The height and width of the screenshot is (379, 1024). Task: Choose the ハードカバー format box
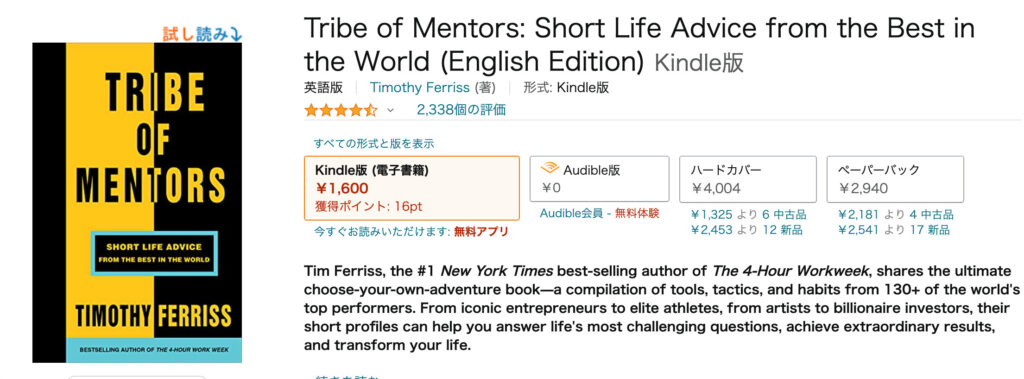(x=748, y=179)
